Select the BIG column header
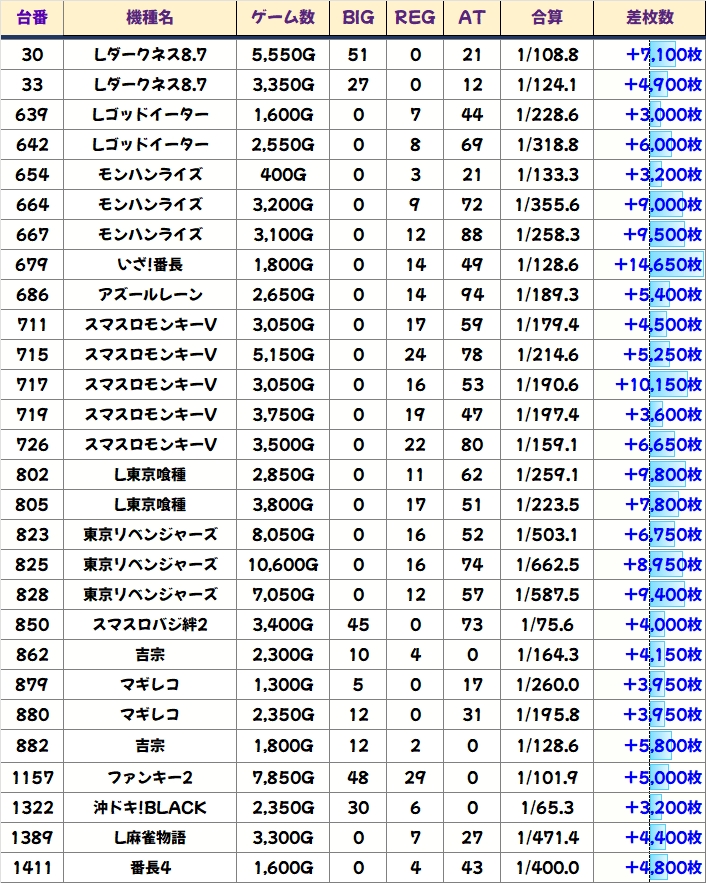This screenshot has height=883, width=706. click(x=358, y=18)
